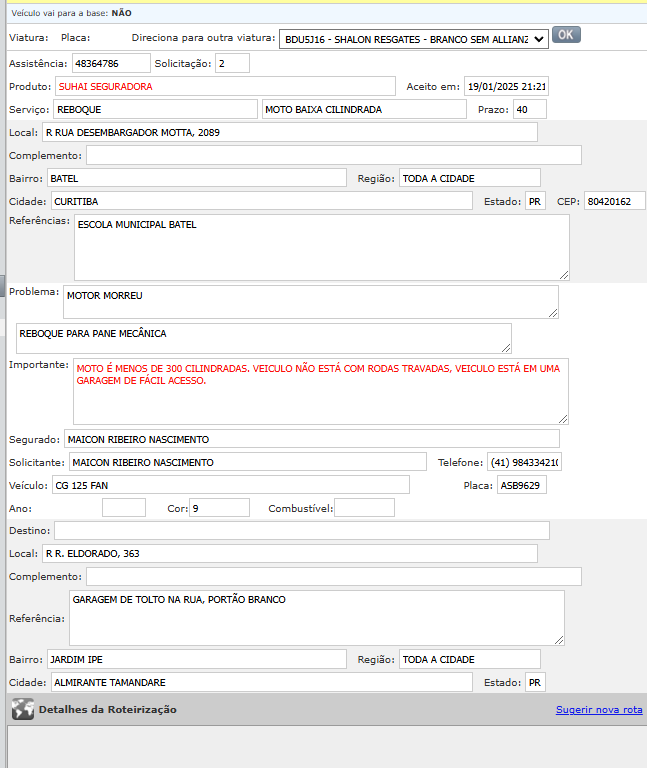Click the Veículo vai para a base: NÃO text
The width and height of the screenshot is (647, 768).
pyautogui.click(x=72, y=13)
